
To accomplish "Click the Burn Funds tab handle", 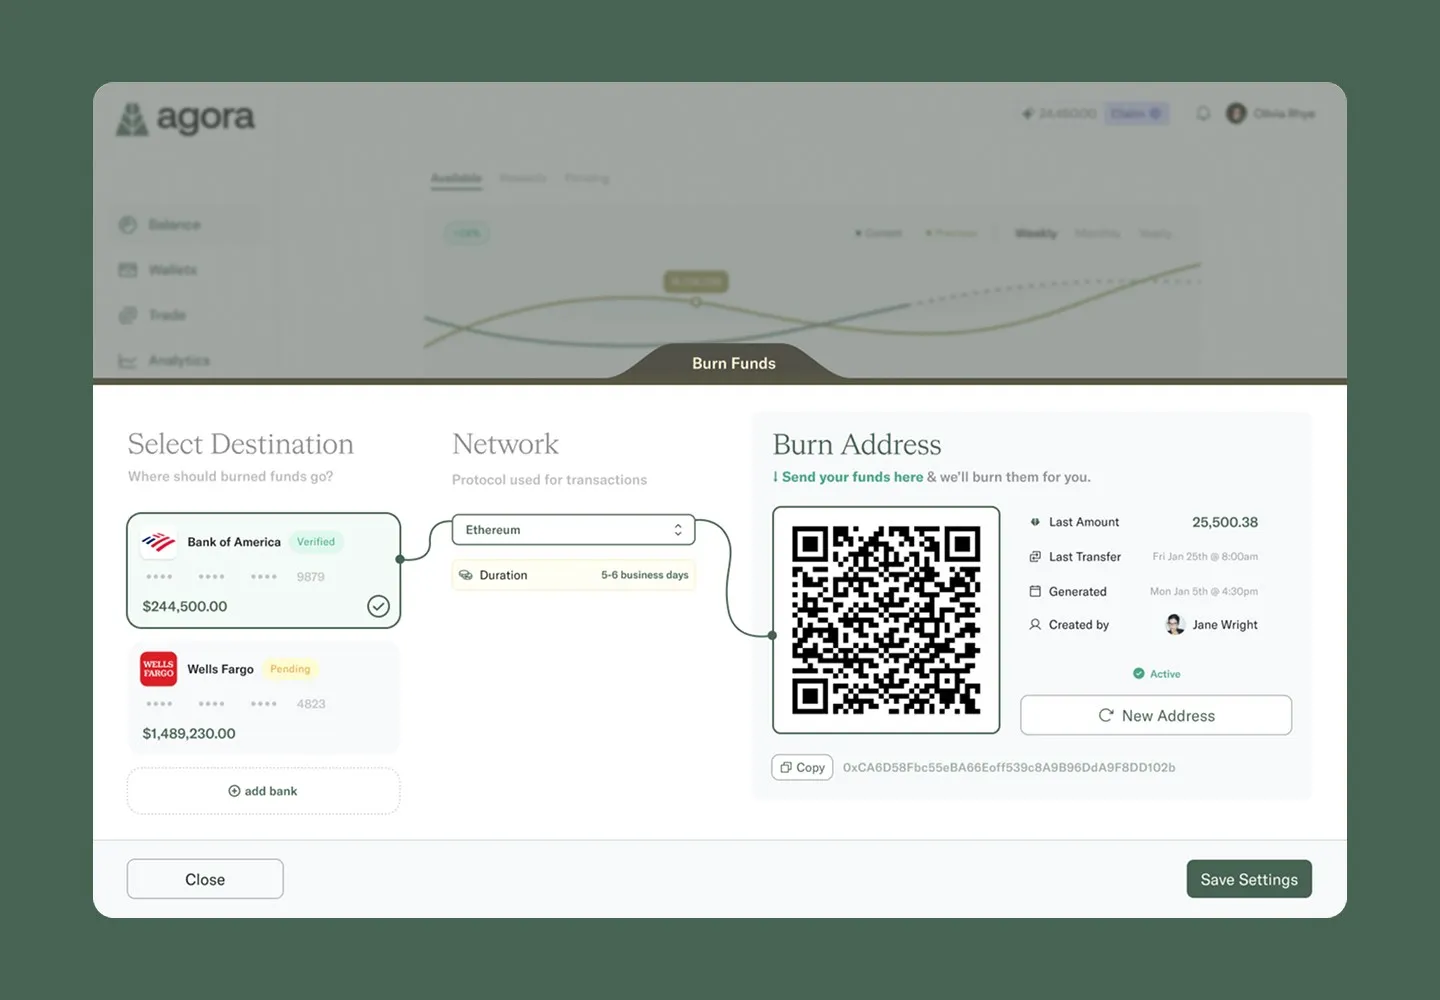I will tap(734, 363).
